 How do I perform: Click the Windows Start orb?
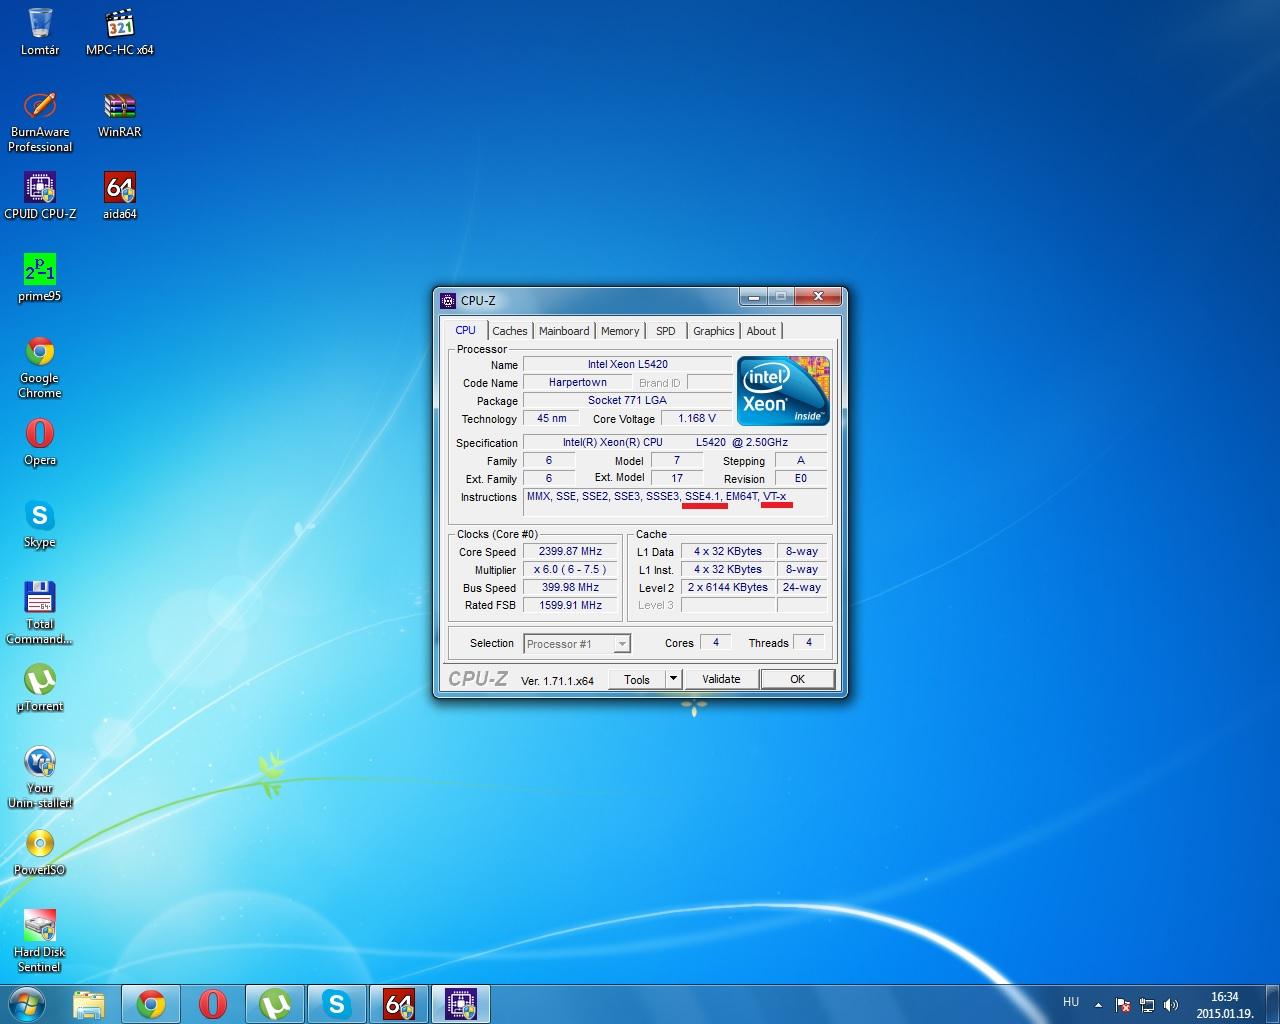pyautogui.click(x=27, y=1004)
